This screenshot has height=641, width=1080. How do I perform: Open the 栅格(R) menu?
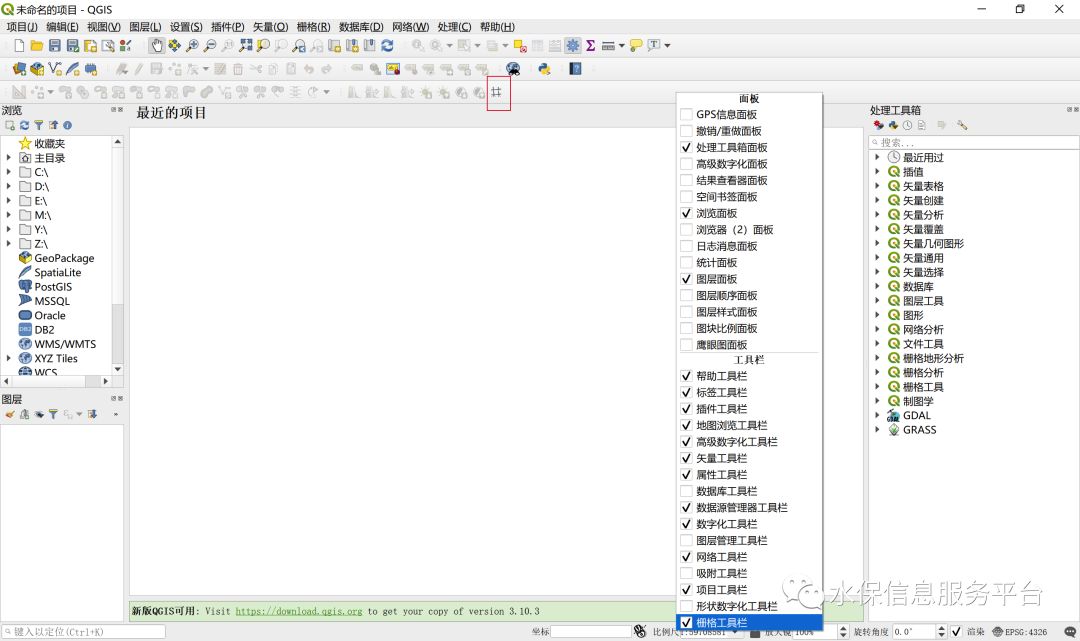(313, 27)
